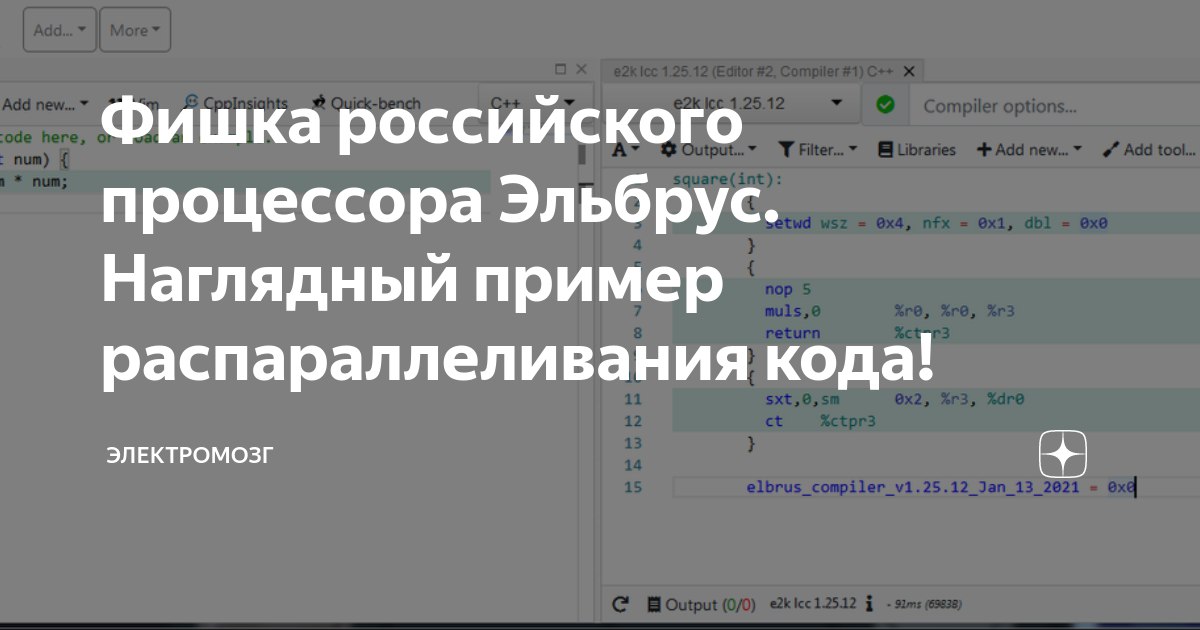
Task: Click the square(int): label in assembly
Action: [728, 180]
